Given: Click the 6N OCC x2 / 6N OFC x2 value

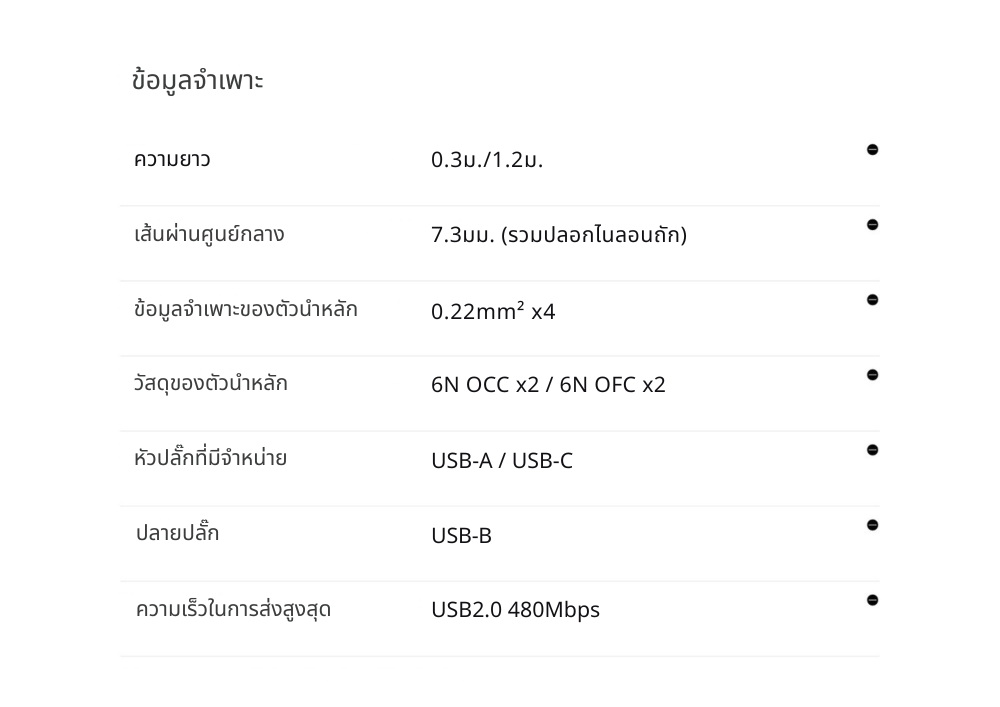Looking at the screenshot, I should (548, 385).
